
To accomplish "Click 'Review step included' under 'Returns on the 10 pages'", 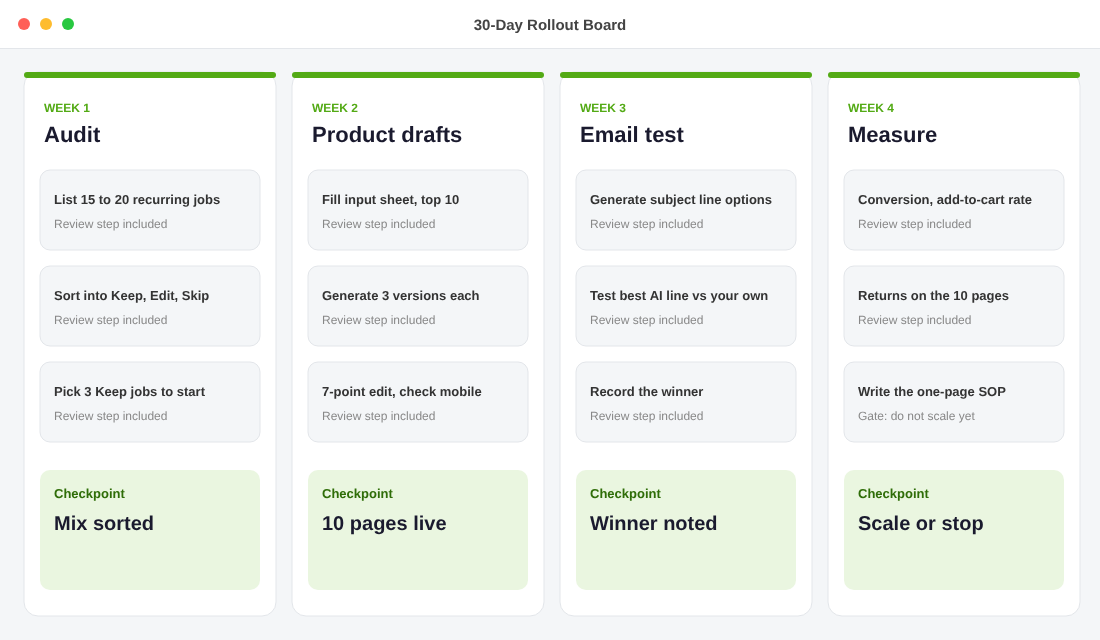I will click(x=914, y=320).
